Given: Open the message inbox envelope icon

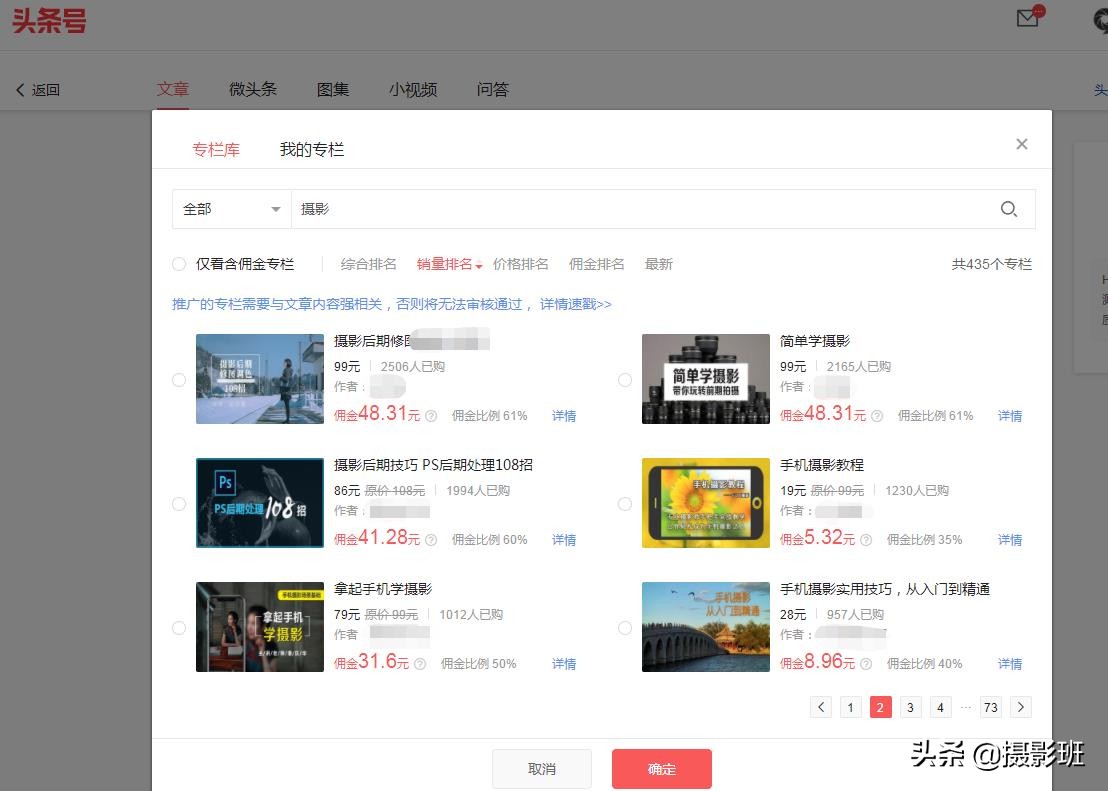Looking at the screenshot, I should [1027, 18].
